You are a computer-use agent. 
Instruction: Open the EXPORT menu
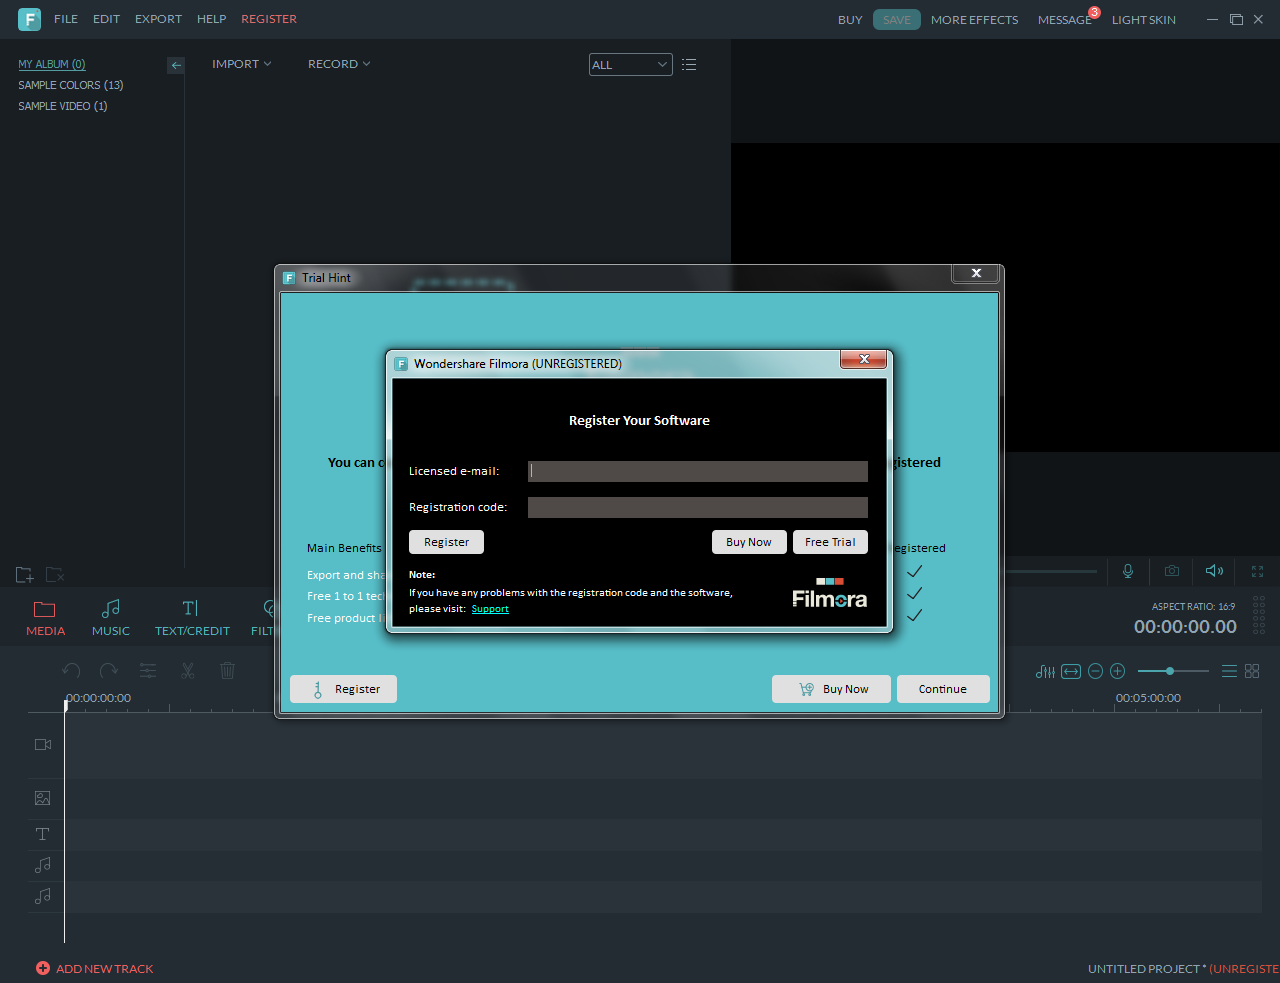pos(158,18)
